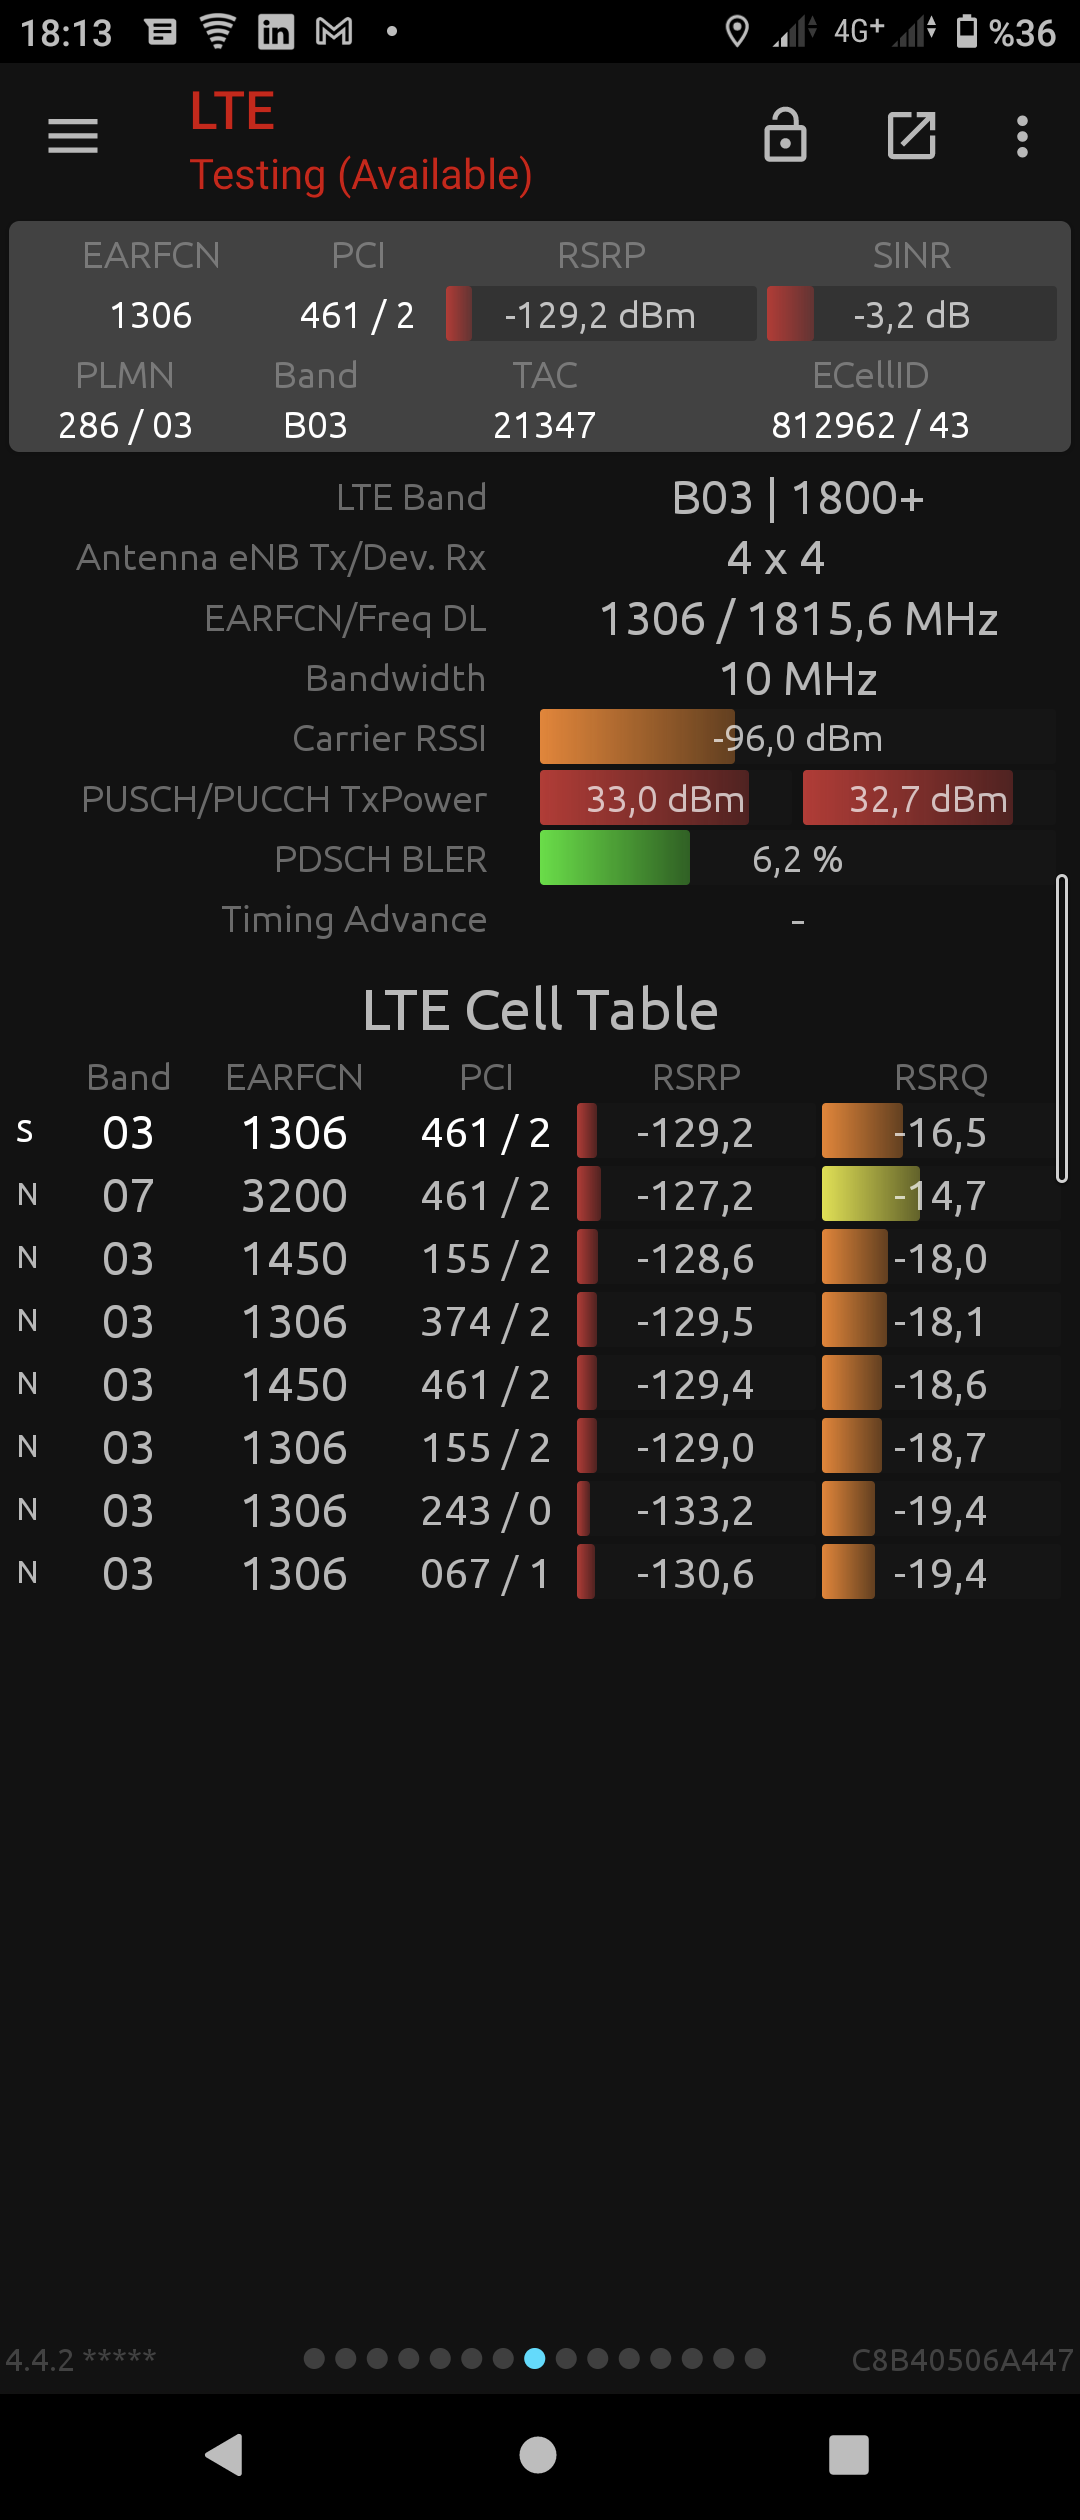Tap the export/share box icon
Image resolution: width=1080 pixels, height=2520 pixels.
912,135
